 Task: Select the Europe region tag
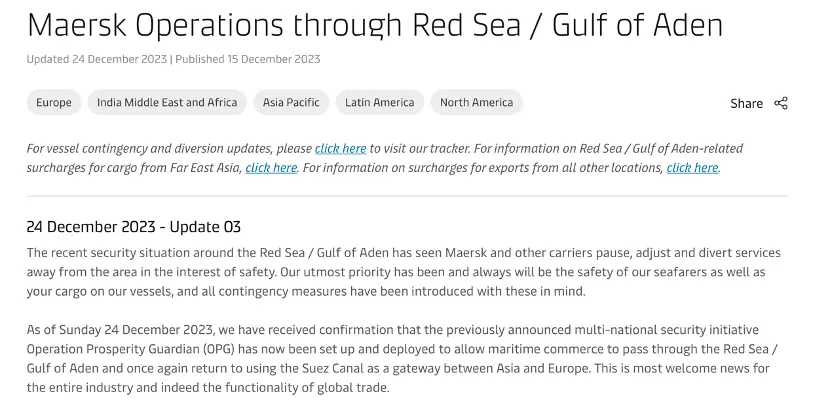tap(54, 102)
